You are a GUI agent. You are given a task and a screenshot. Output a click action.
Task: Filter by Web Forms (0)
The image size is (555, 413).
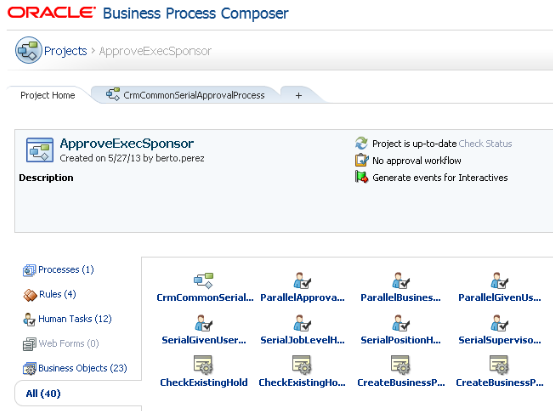point(69,343)
